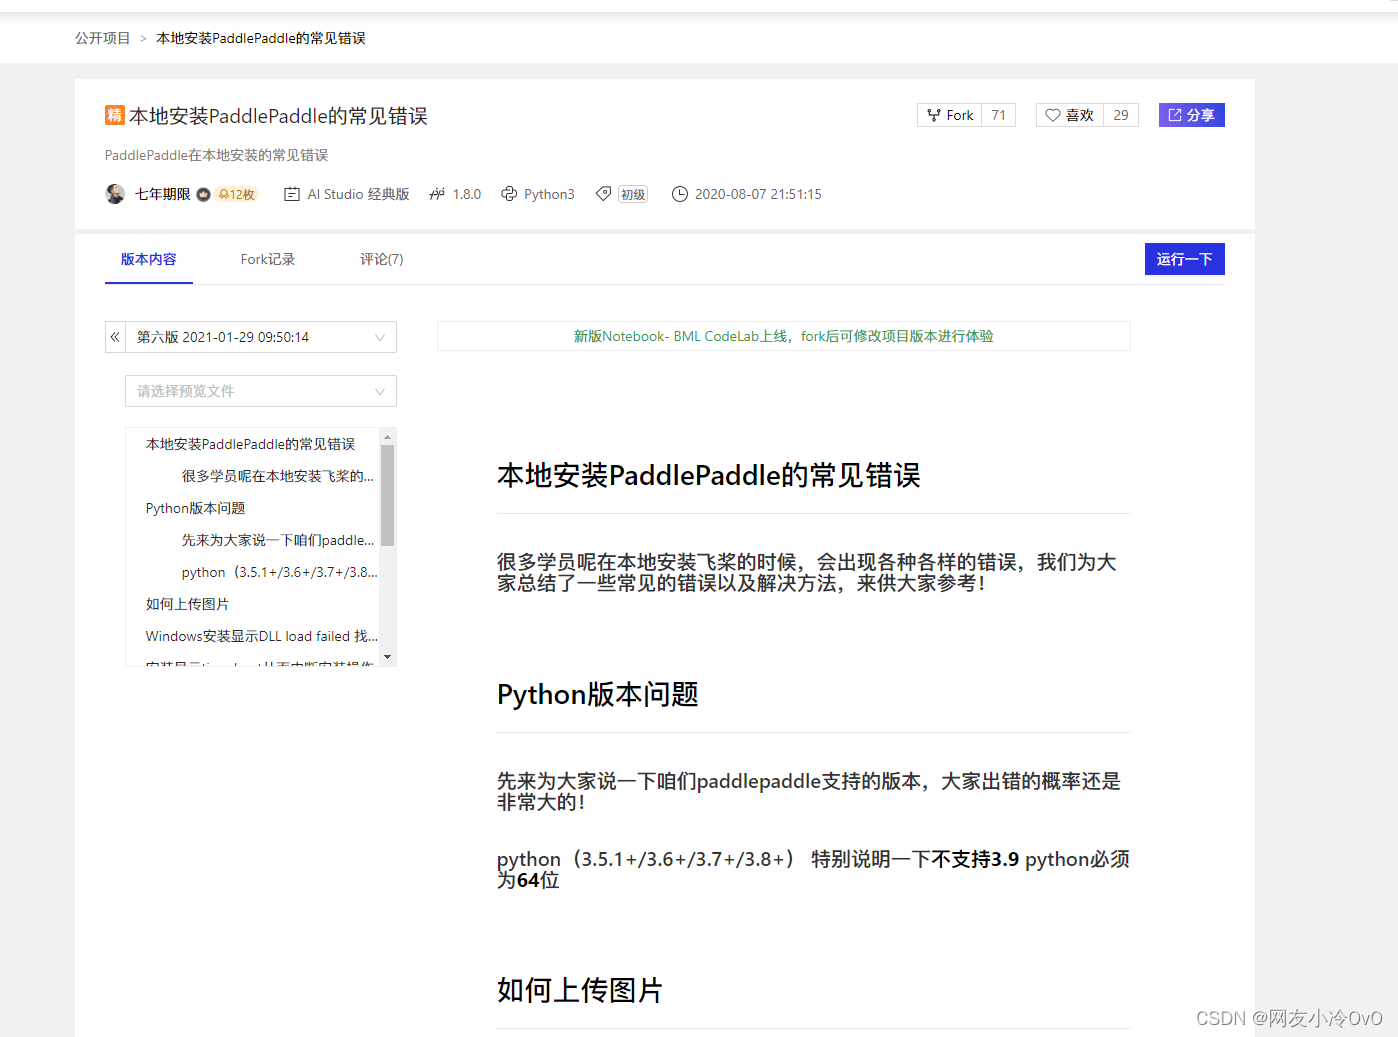Image resolution: width=1398 pixels, height=1037 pixels.
Task: Select outline item python (3.5.1+/3.6+/3.7+/3.8...
Action: (280, 572)
